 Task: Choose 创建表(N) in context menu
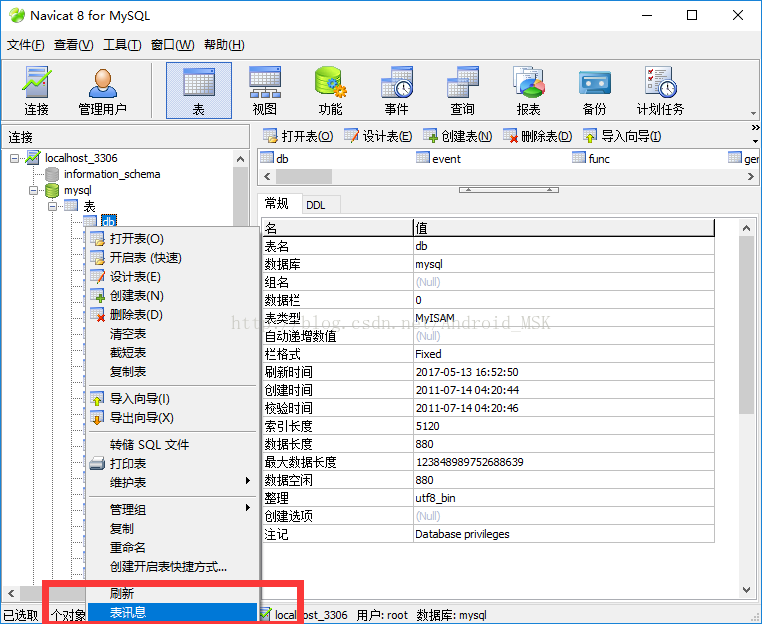(173, 295)
